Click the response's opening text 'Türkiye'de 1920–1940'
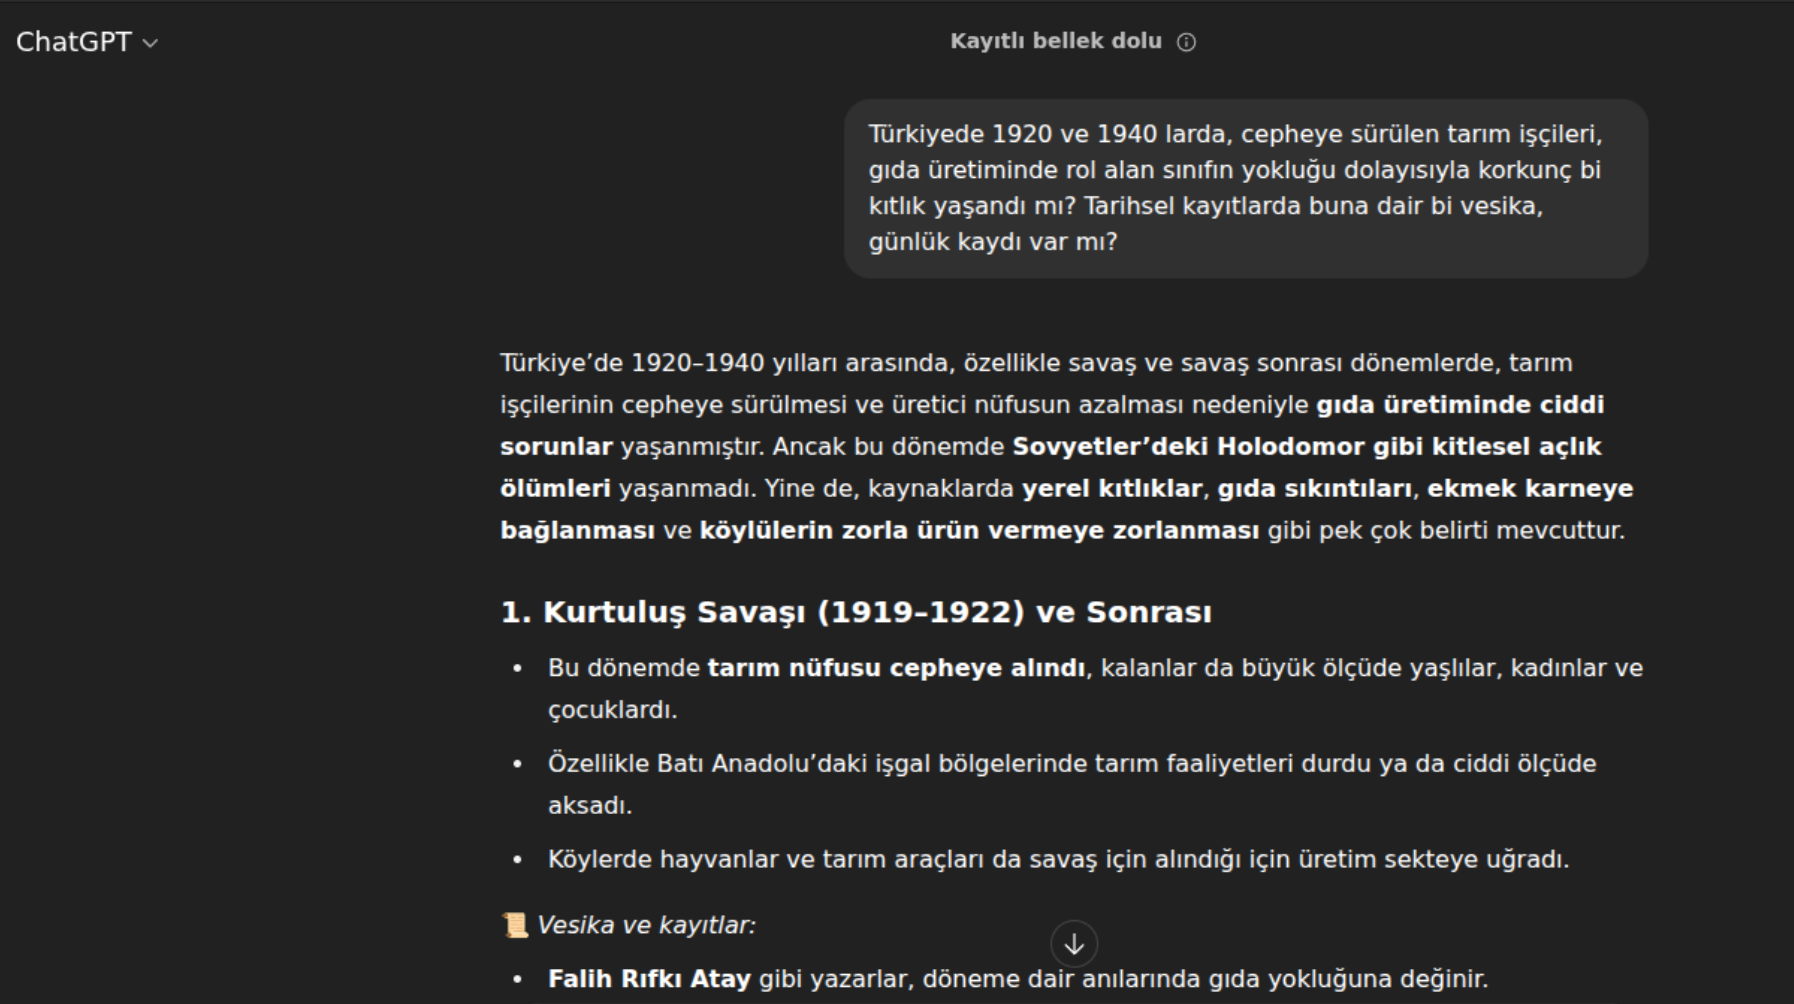This screenshot has height=1004, width=1794. 632,362
